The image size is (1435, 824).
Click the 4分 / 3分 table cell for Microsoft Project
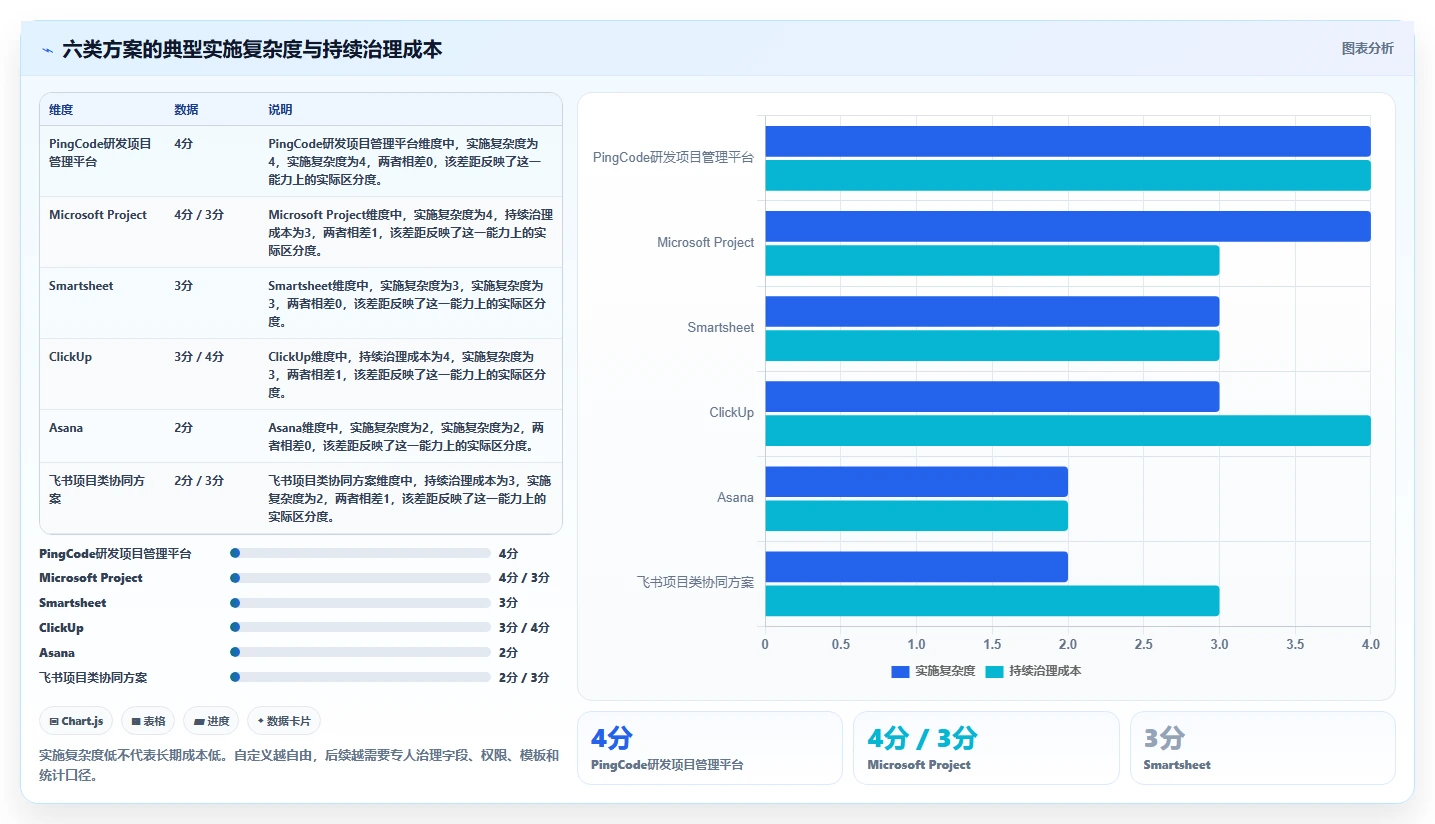[199, 215]
